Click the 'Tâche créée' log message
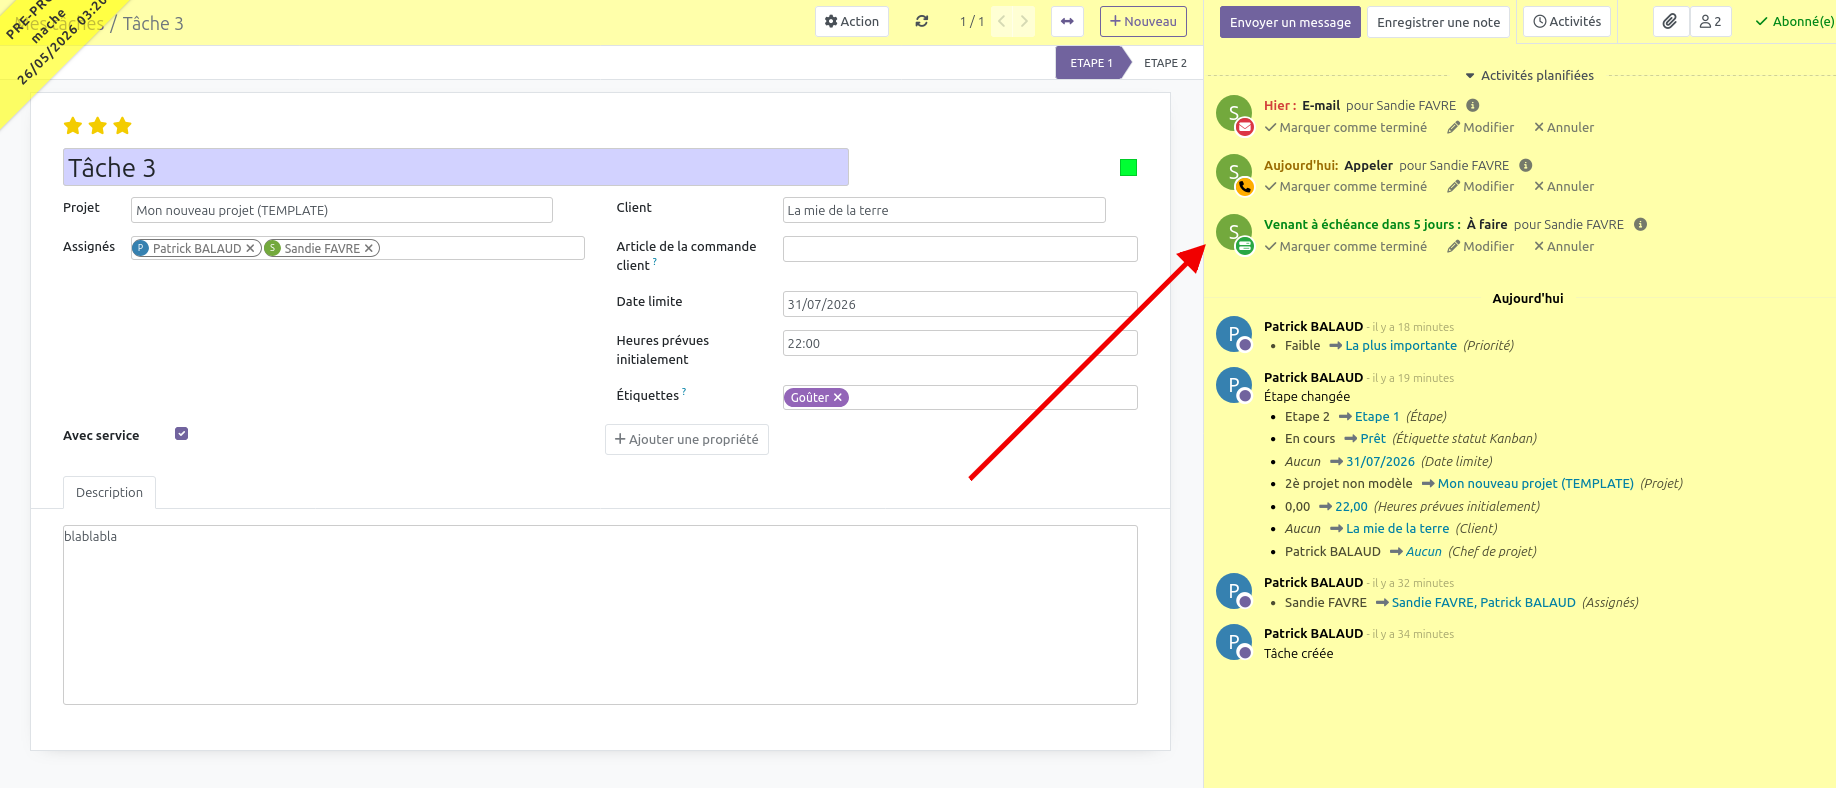The image size is (1836, 788). click(1298, 654)
